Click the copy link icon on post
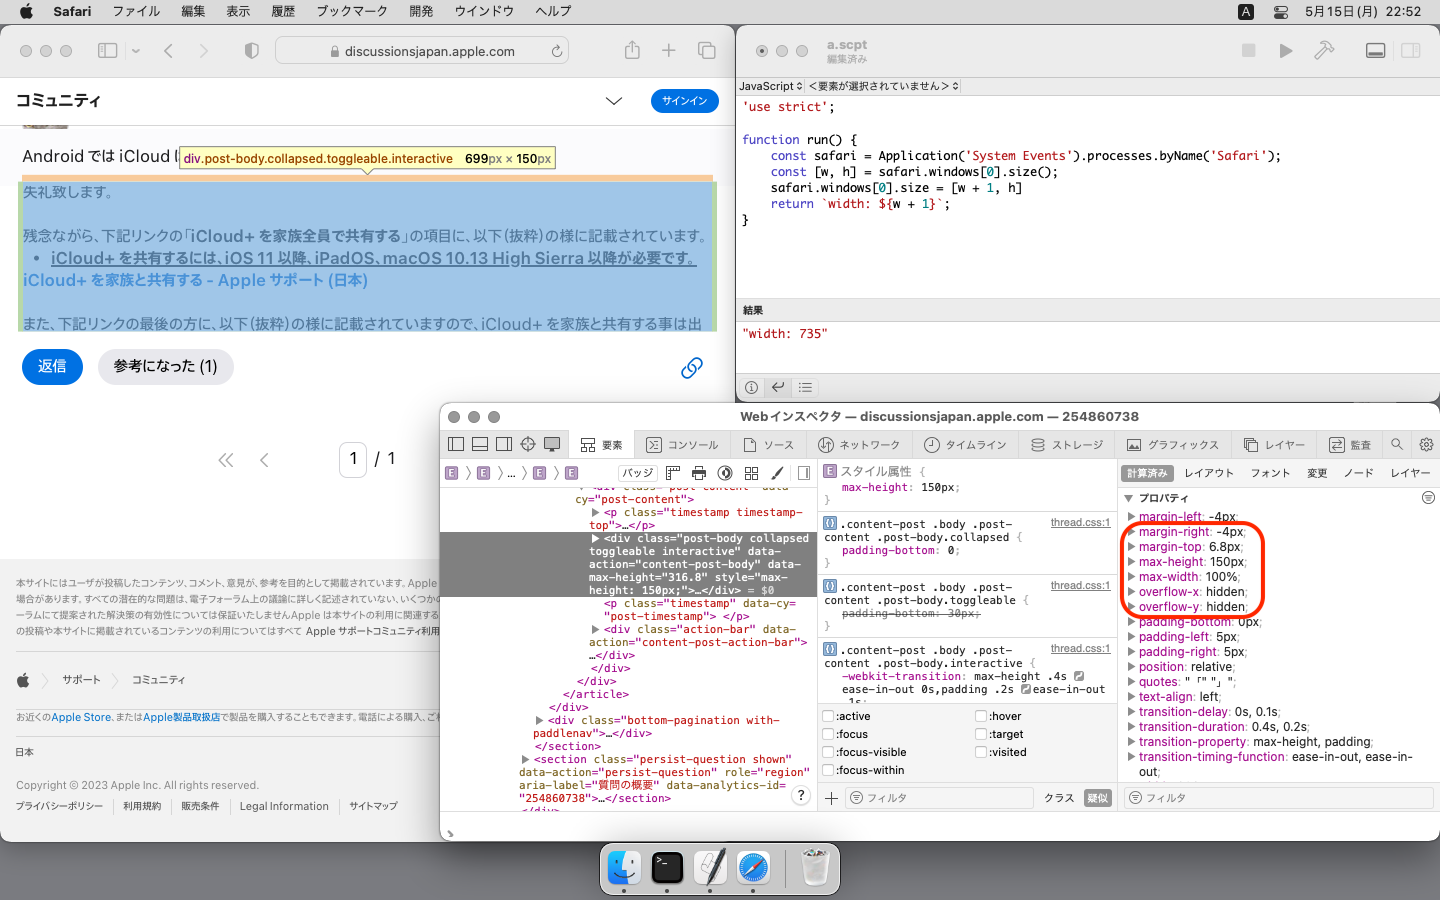The height and width of the screenshot is (900, 1440). (691, 368)
